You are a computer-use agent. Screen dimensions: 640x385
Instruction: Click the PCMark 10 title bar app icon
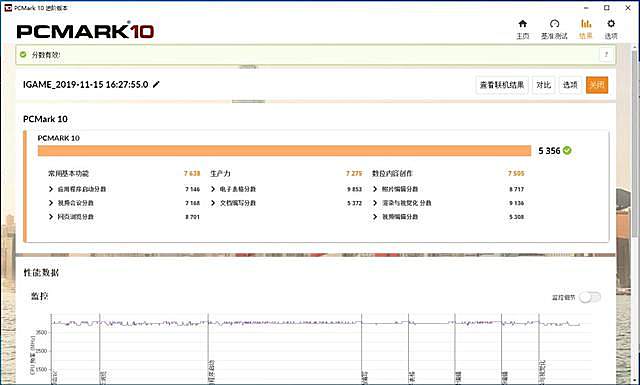point(8,7)
